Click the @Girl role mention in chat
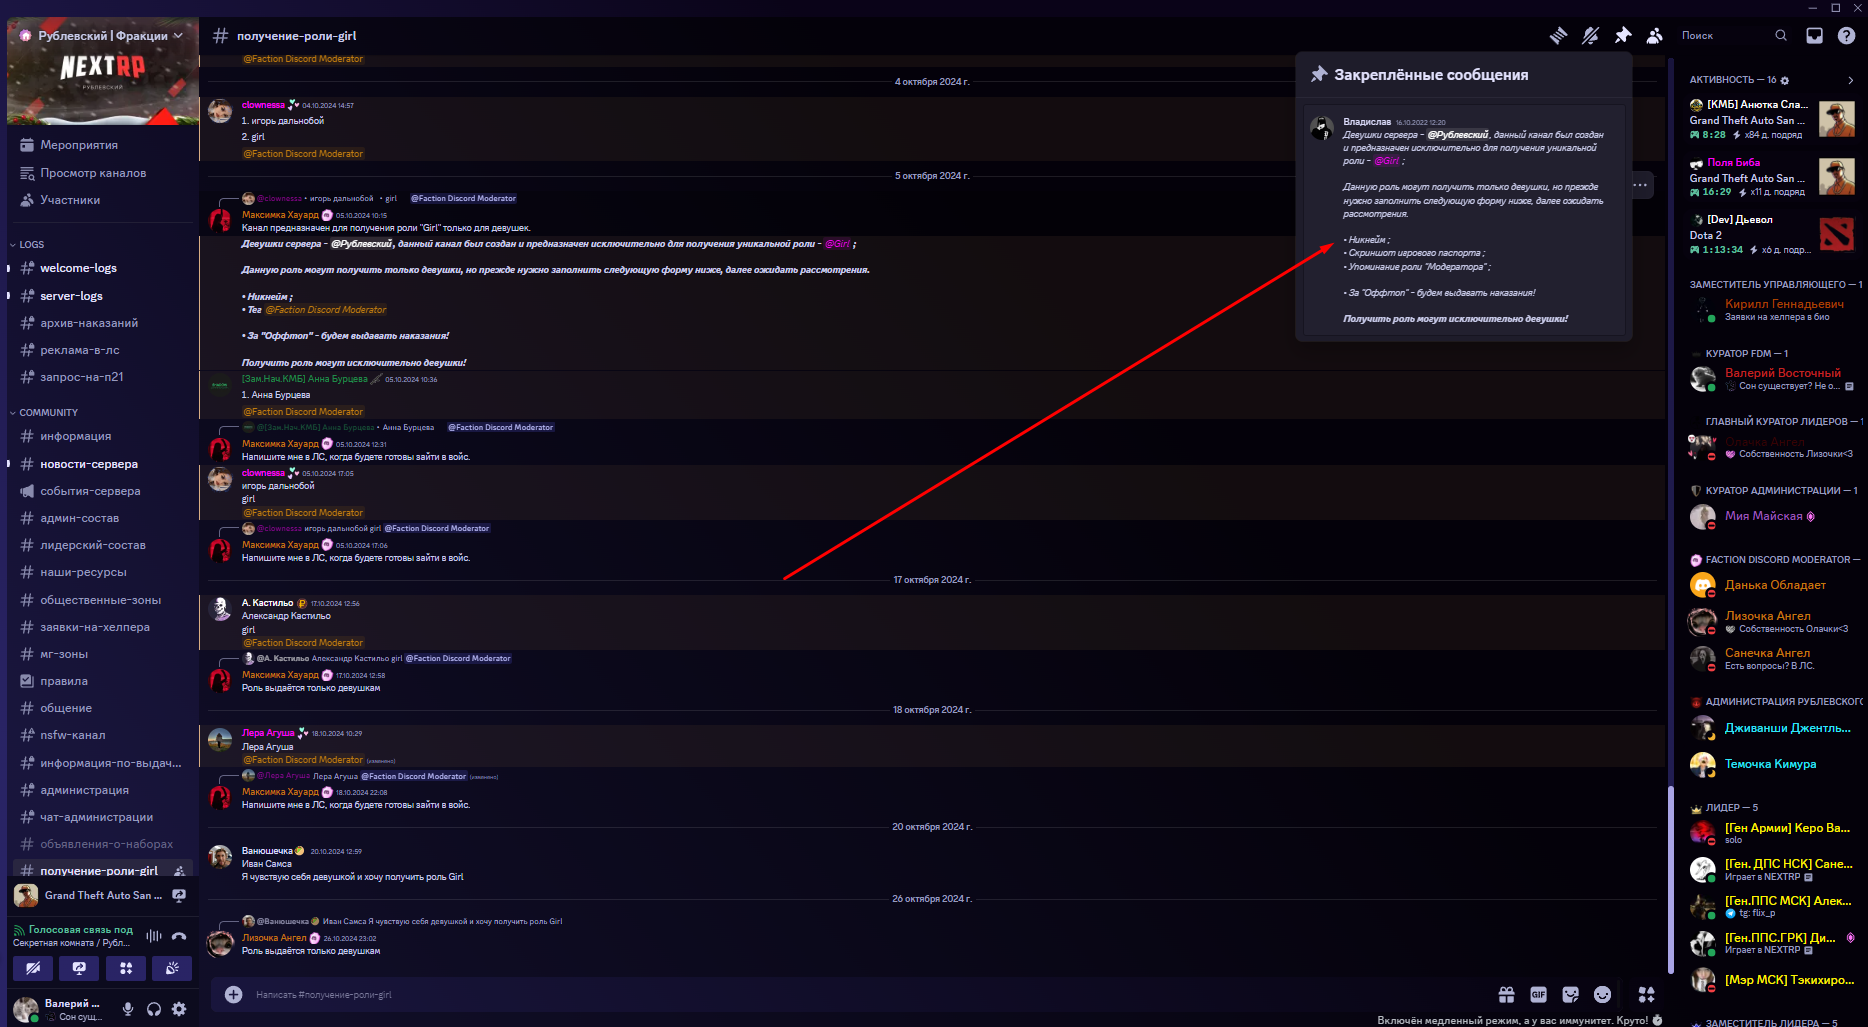The height and width of the screenshot is (1027, 1868). (838, 244)
